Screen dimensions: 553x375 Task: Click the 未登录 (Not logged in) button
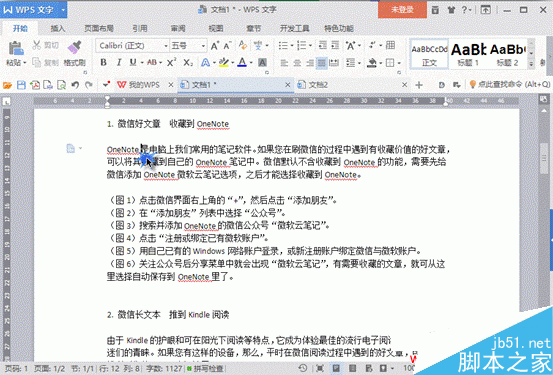click(x=402, y=10)
